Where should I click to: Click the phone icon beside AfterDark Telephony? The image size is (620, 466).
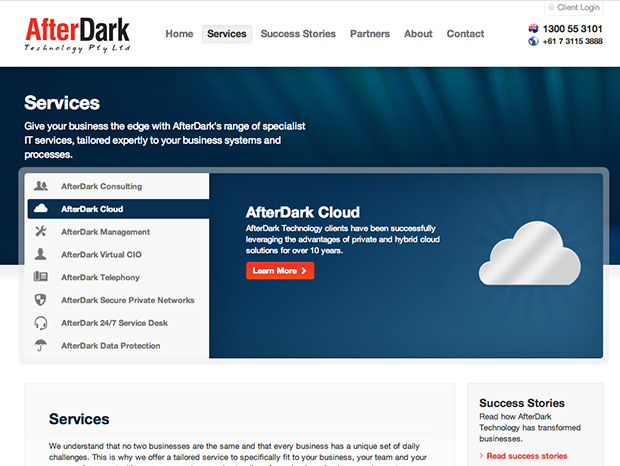pos(41,277)
